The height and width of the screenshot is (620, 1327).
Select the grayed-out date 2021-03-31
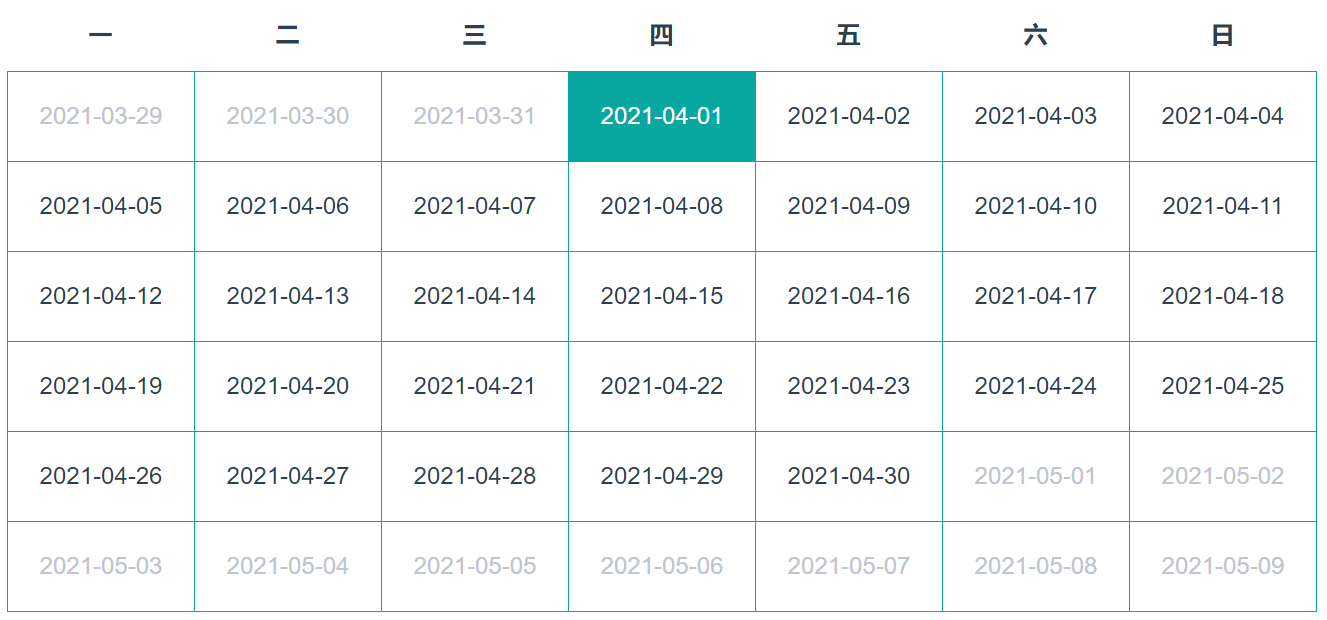click(474, 116)
